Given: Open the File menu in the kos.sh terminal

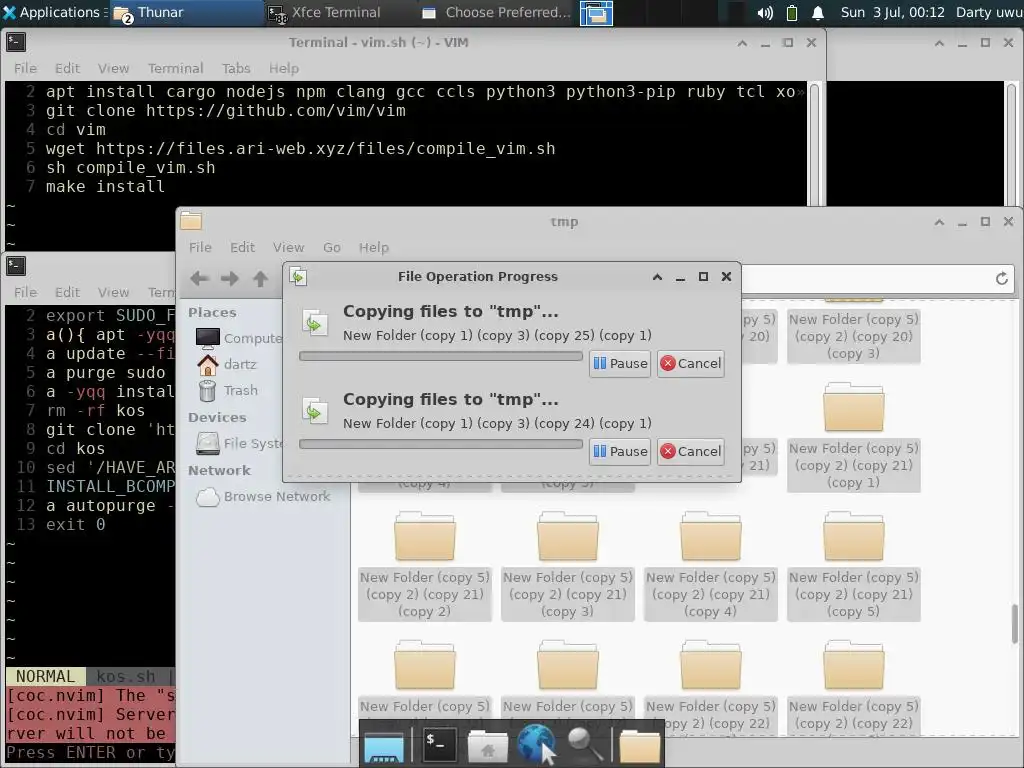Looking at the screenshot, I should click(25, 292).
